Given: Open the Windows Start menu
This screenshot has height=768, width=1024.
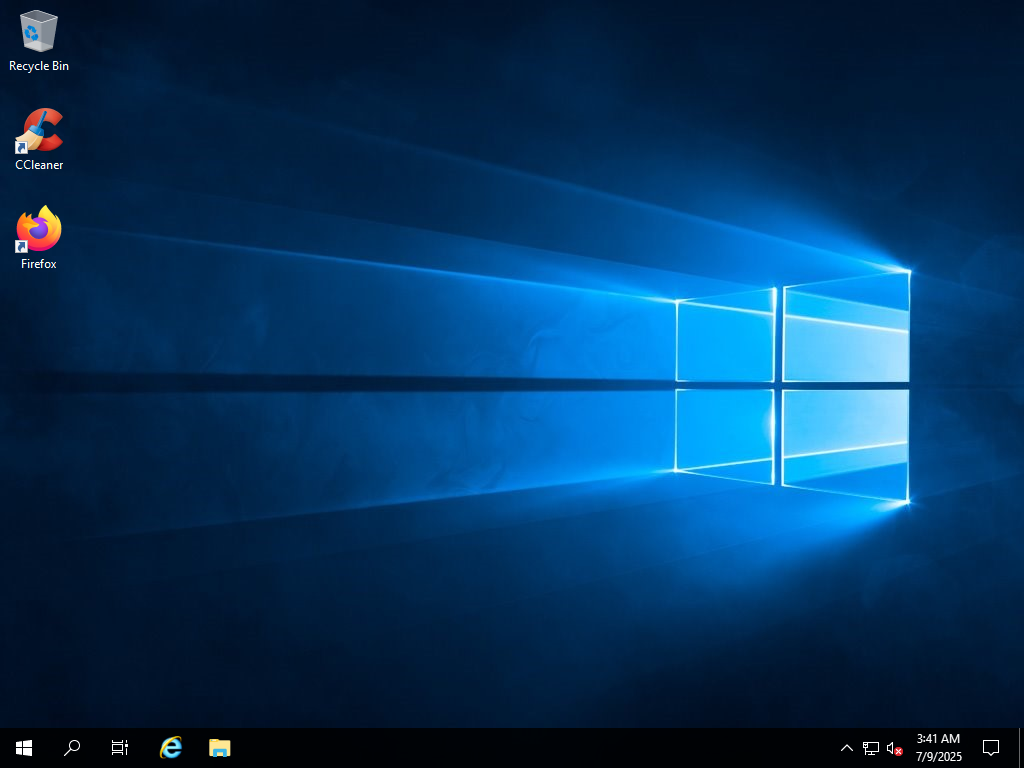Looking at the screenshot, I should [x=24, y=748].
